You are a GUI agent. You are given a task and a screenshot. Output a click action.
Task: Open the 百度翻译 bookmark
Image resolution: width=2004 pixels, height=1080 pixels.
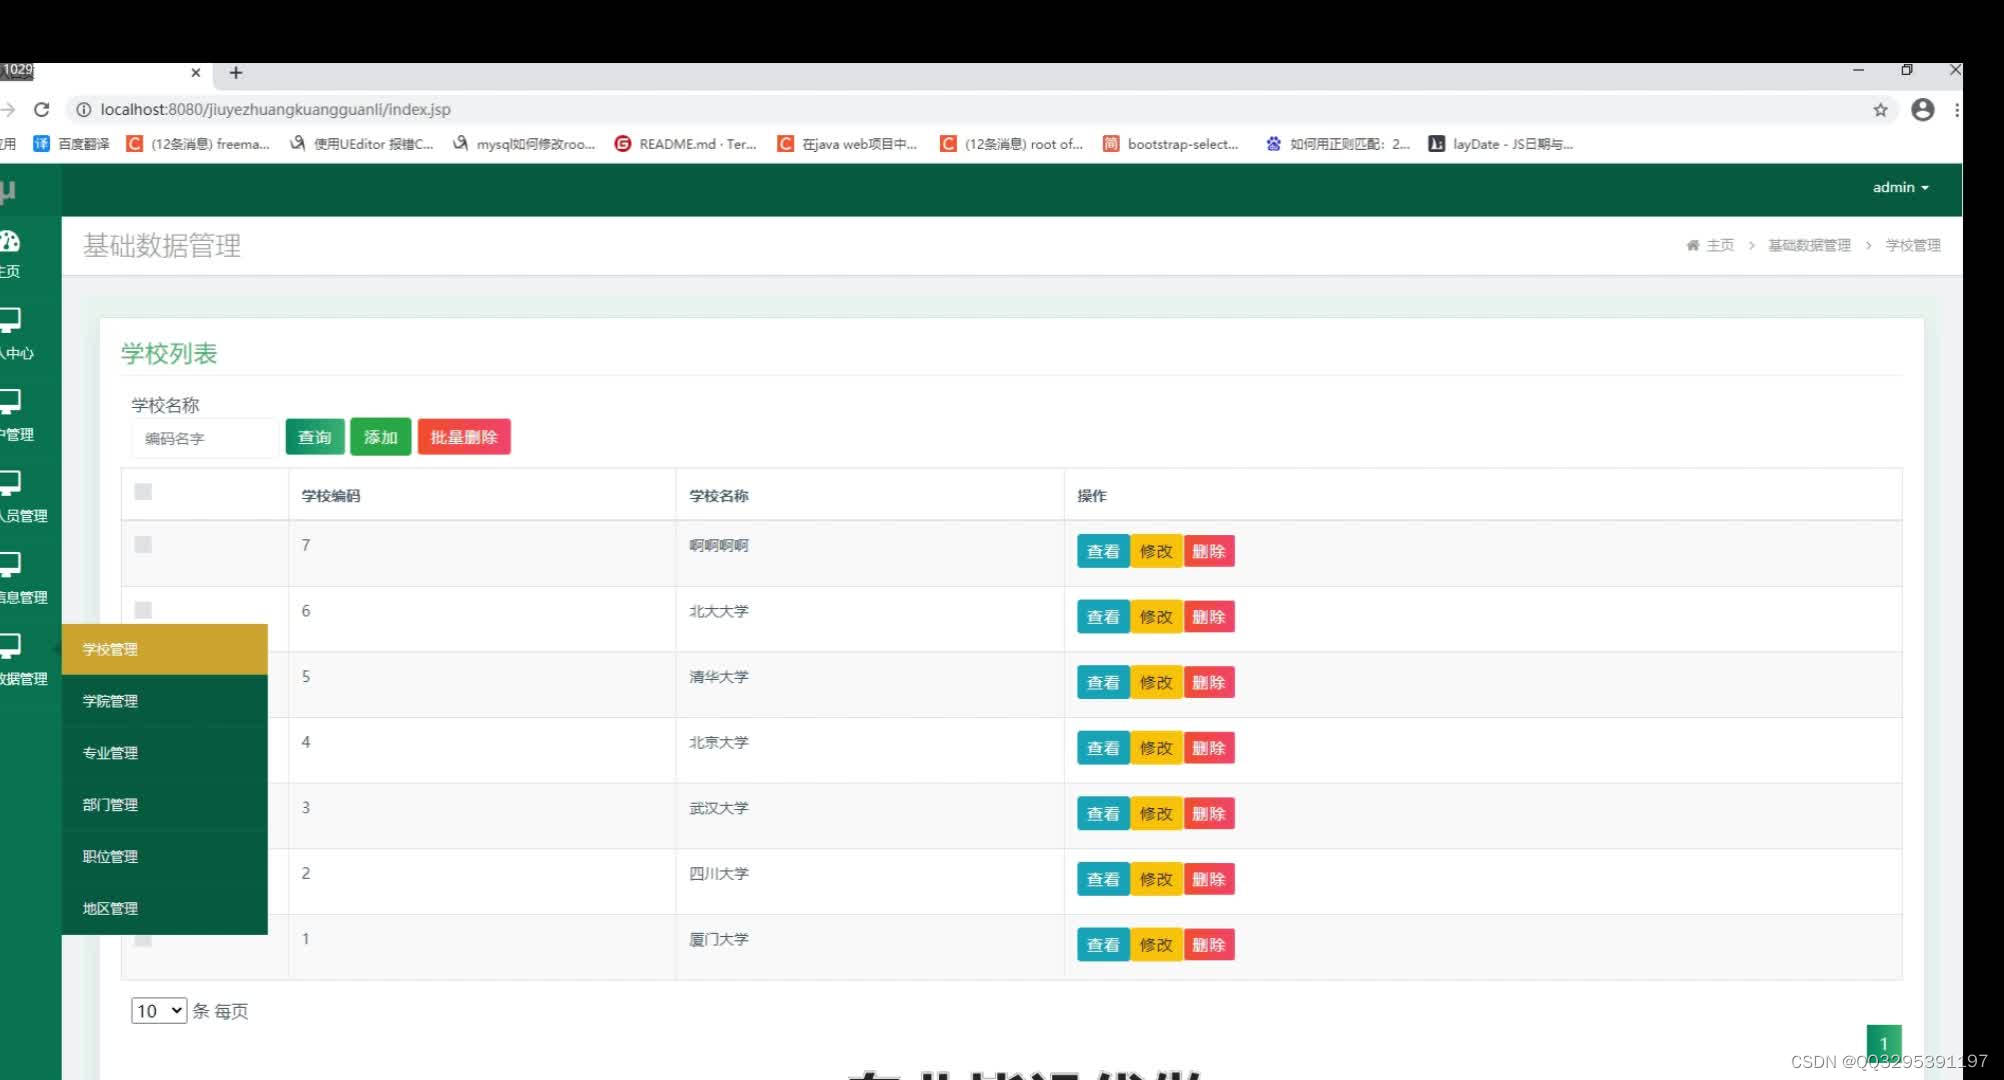(72, 144)
